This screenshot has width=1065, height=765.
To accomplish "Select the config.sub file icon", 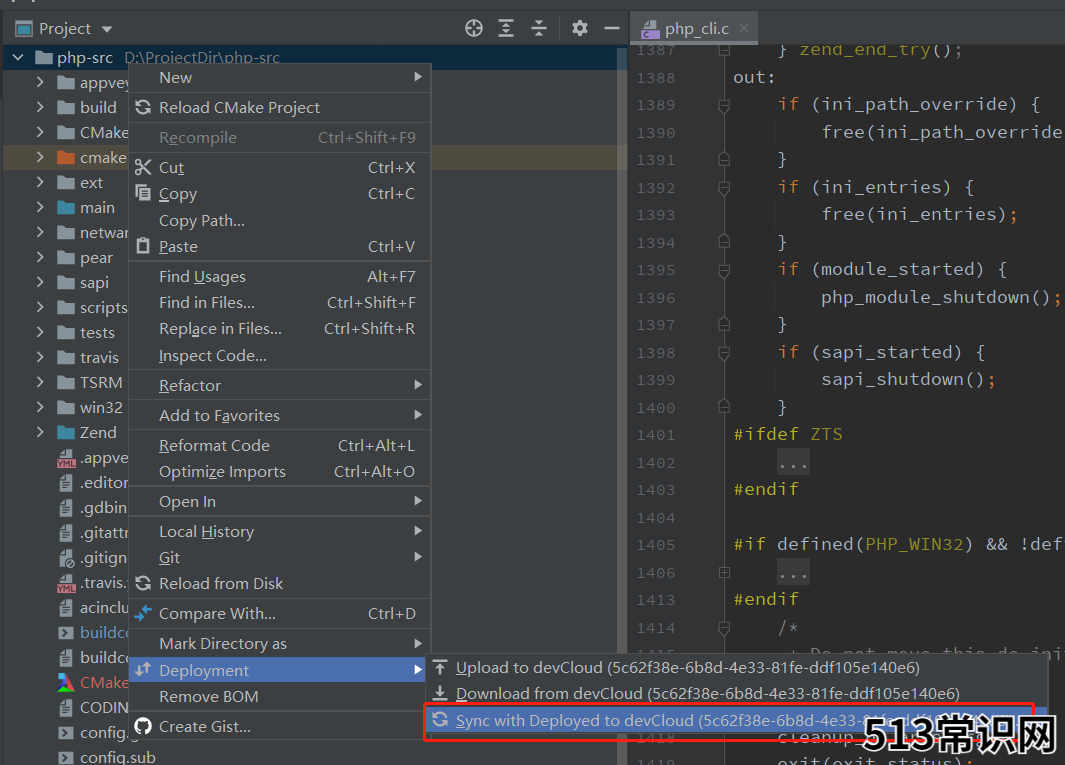I will (66, 757).
